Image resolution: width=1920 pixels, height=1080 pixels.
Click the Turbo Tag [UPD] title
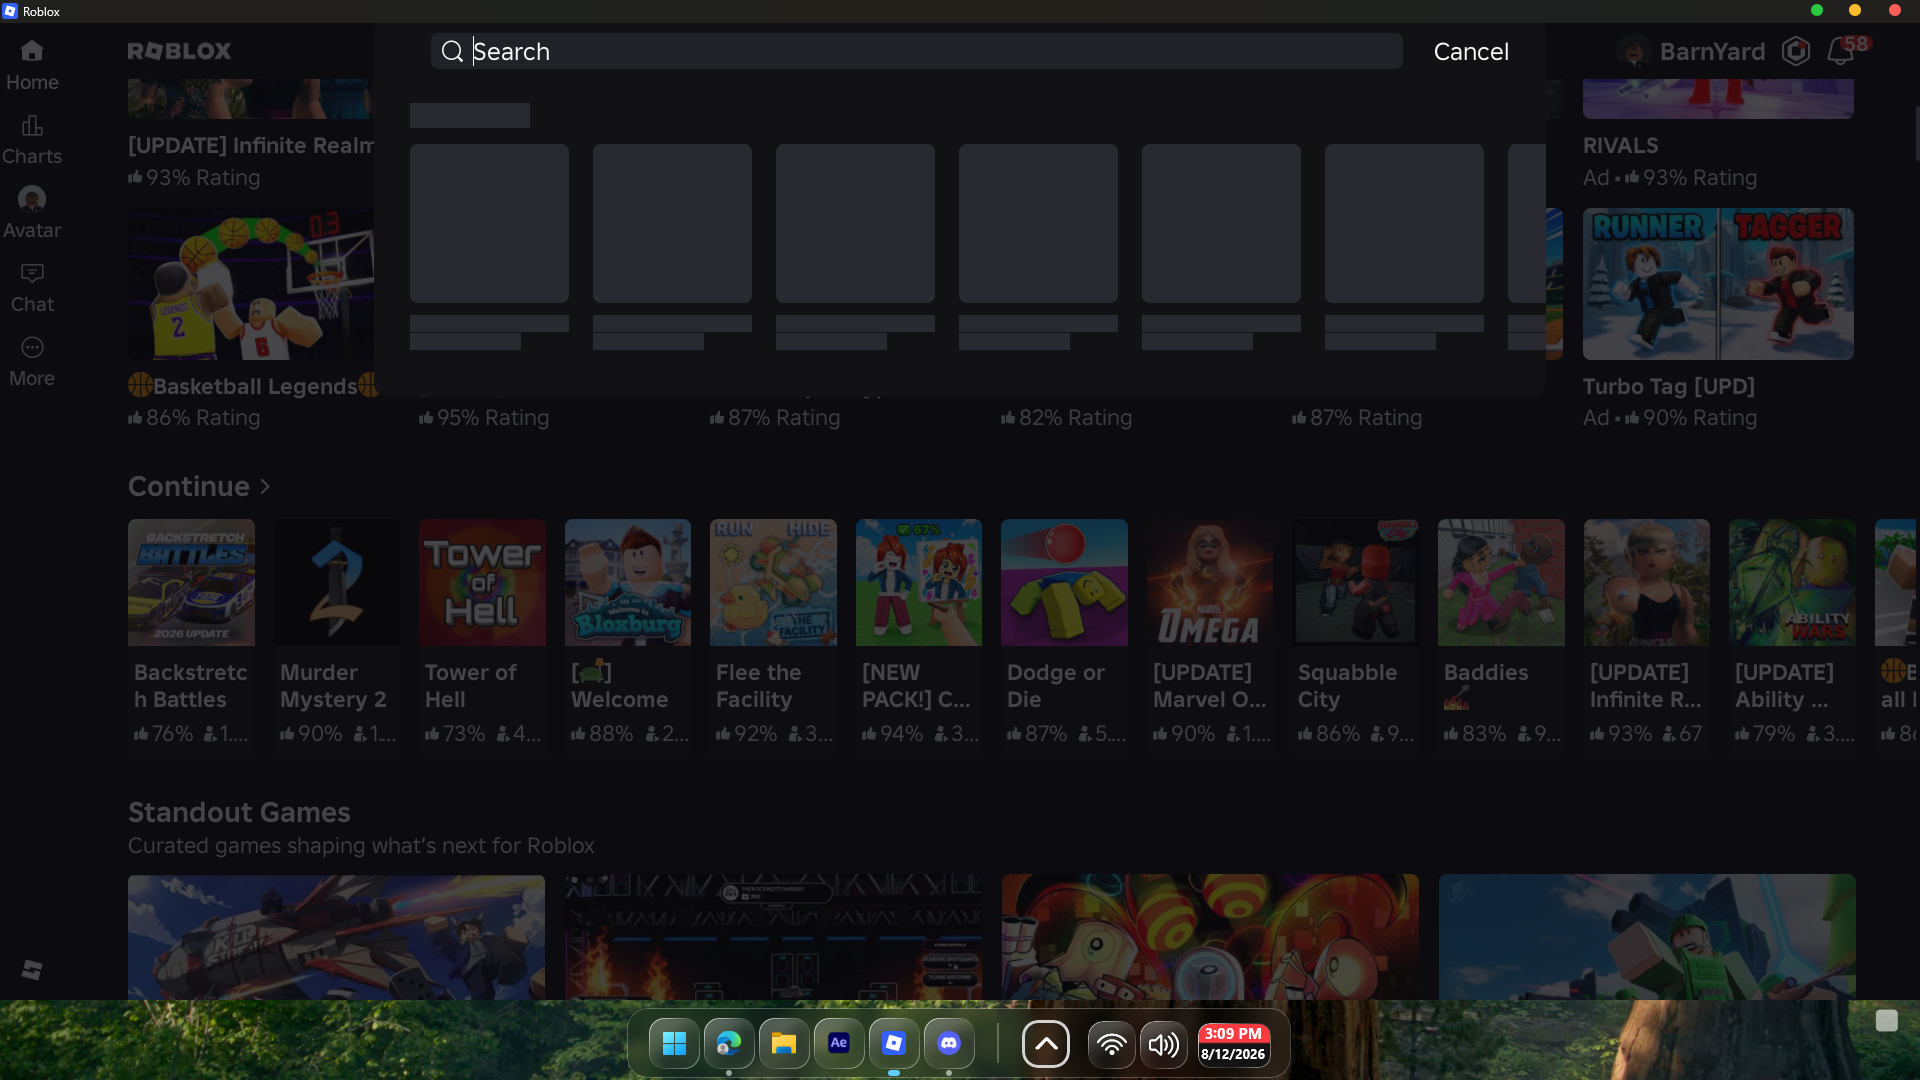[x=1668, y=386]
